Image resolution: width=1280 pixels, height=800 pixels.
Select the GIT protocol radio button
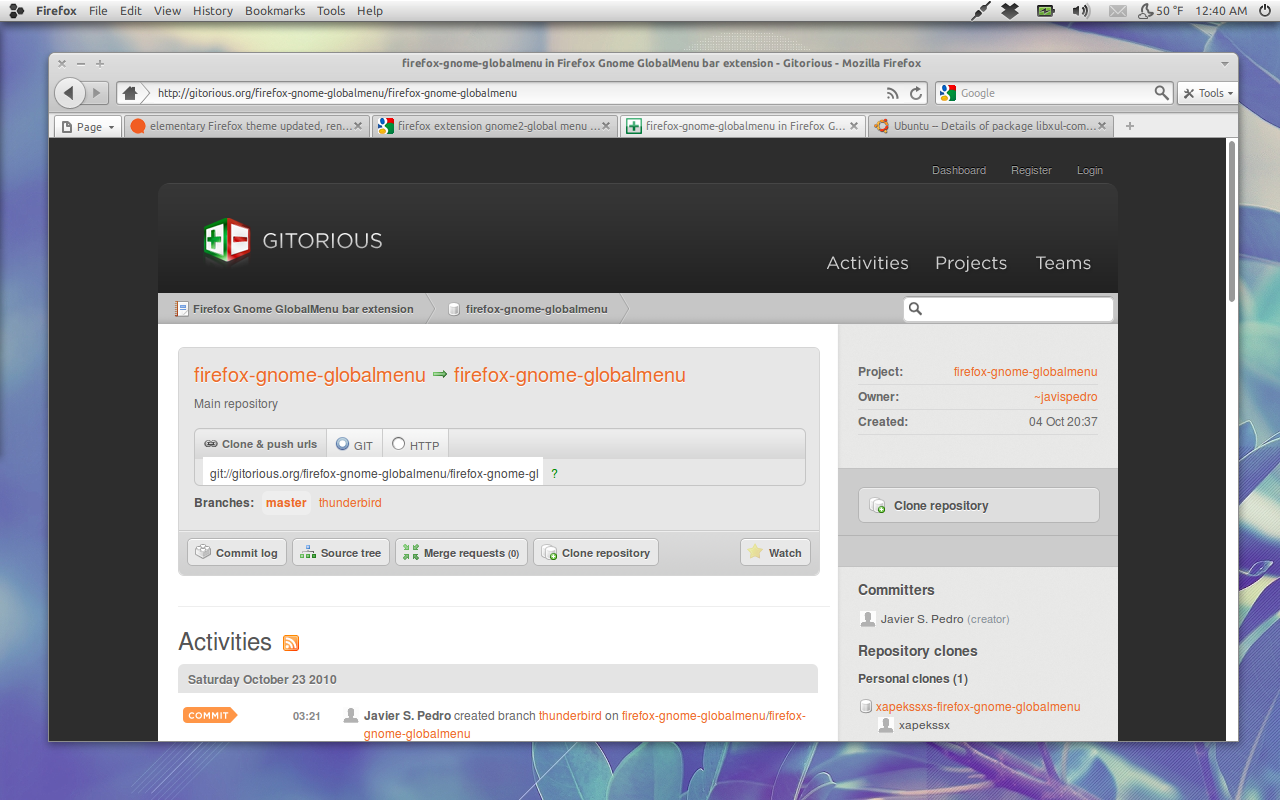pyautogui.click(x=342, y=444)
